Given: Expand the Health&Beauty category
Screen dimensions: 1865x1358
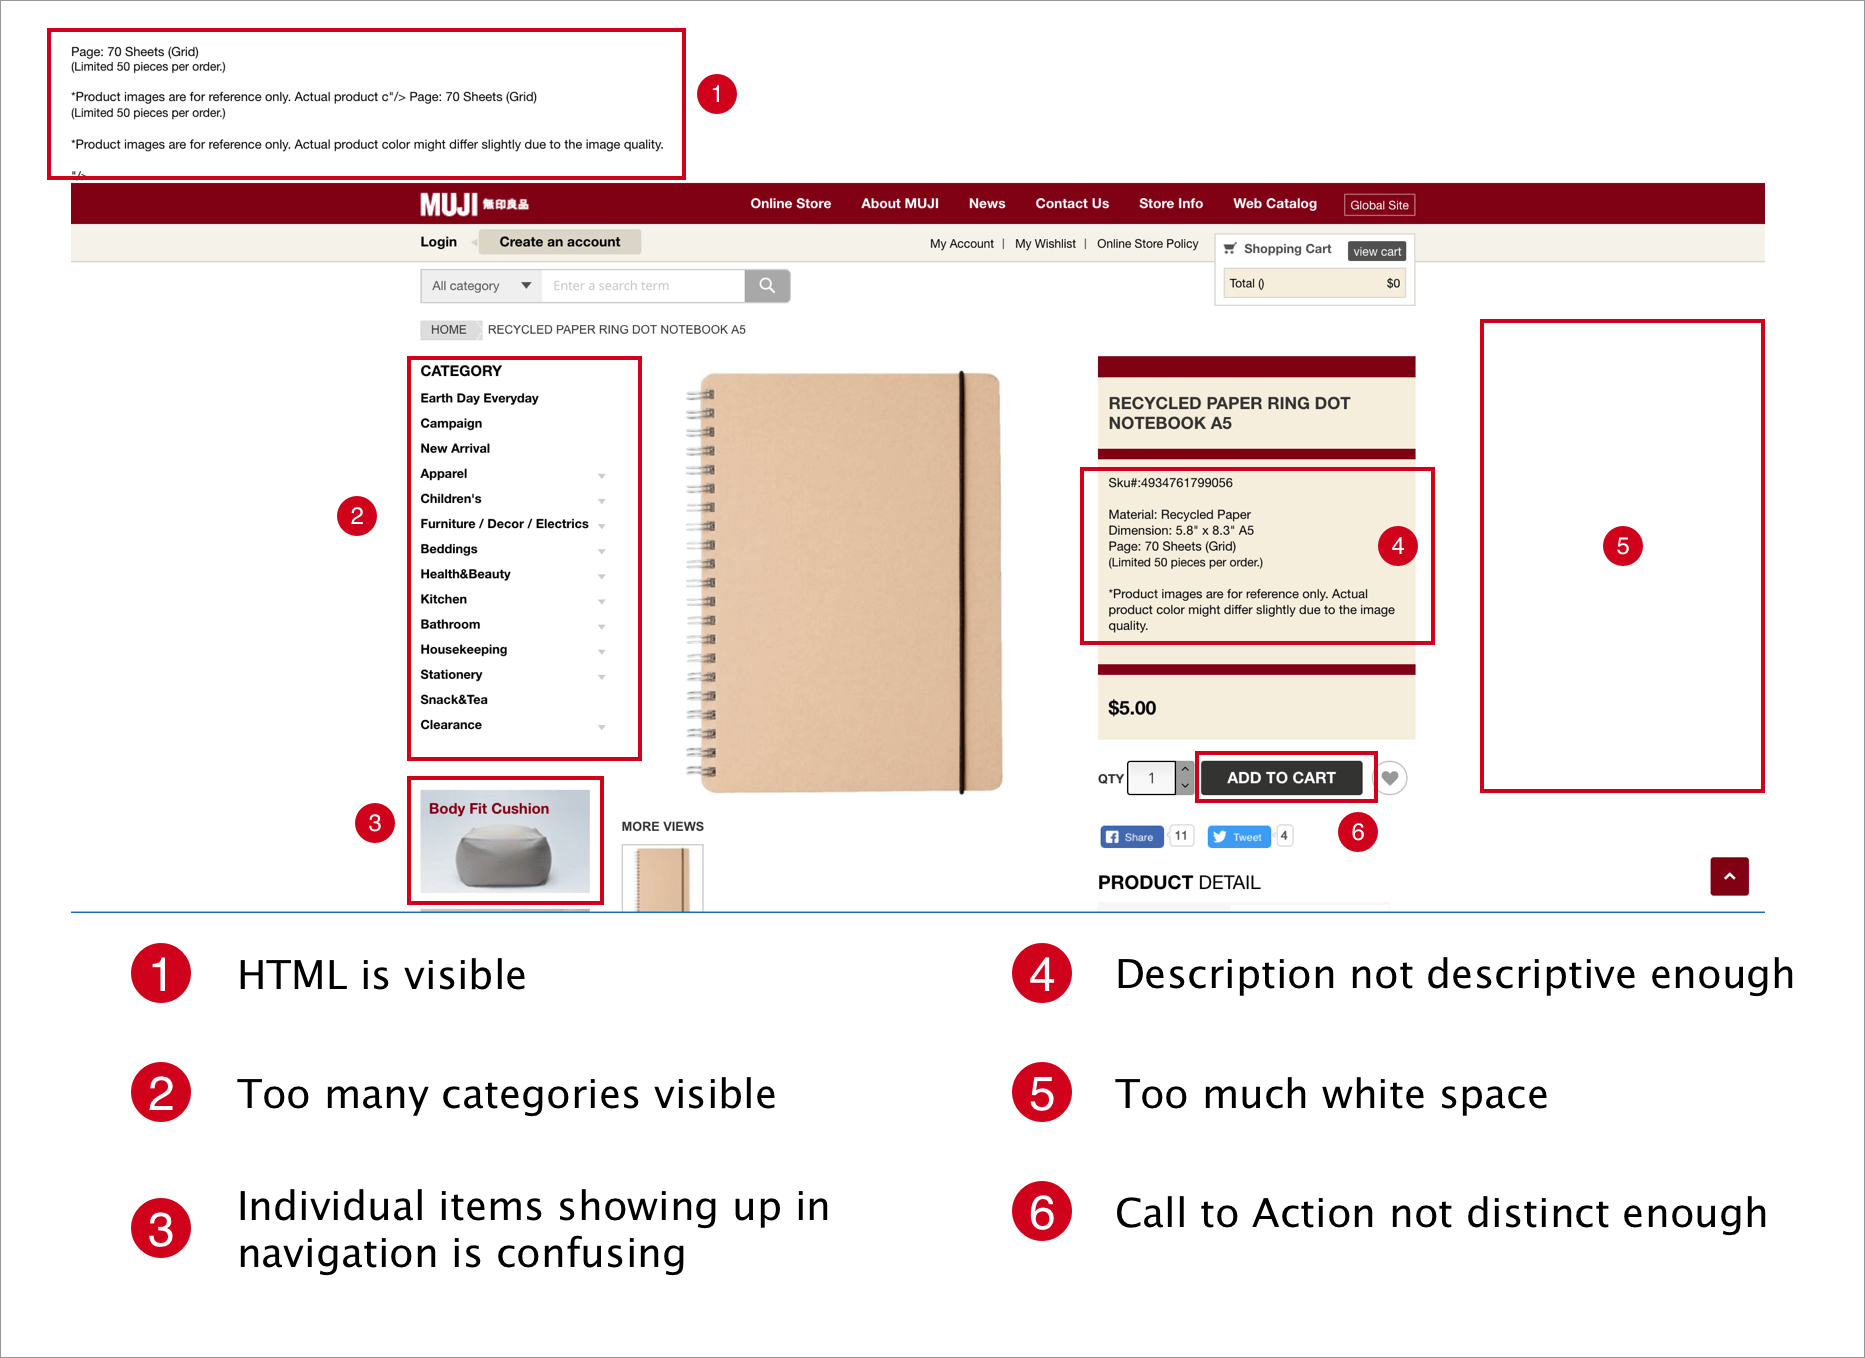Looking at the screenshot, I should pyautogui.click(x=602, y=576).
